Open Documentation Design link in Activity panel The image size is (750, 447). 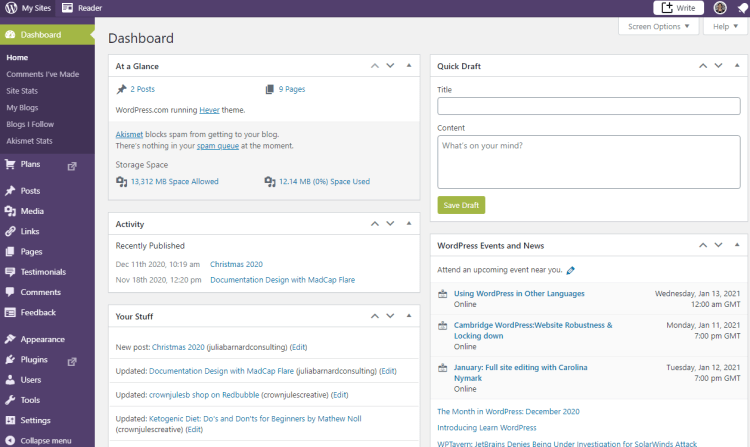click(x=283, y=280)
